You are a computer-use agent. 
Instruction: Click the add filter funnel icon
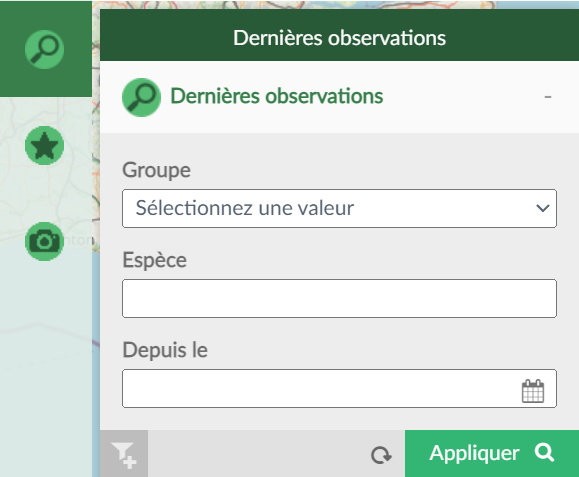point(124,454)
